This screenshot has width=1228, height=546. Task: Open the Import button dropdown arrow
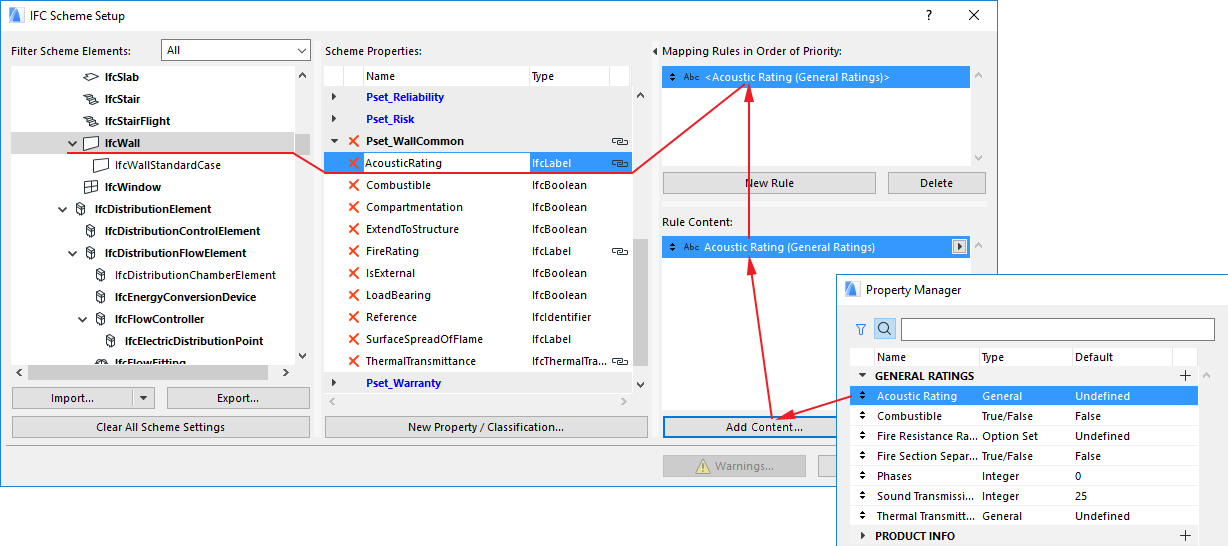[144, 398]
